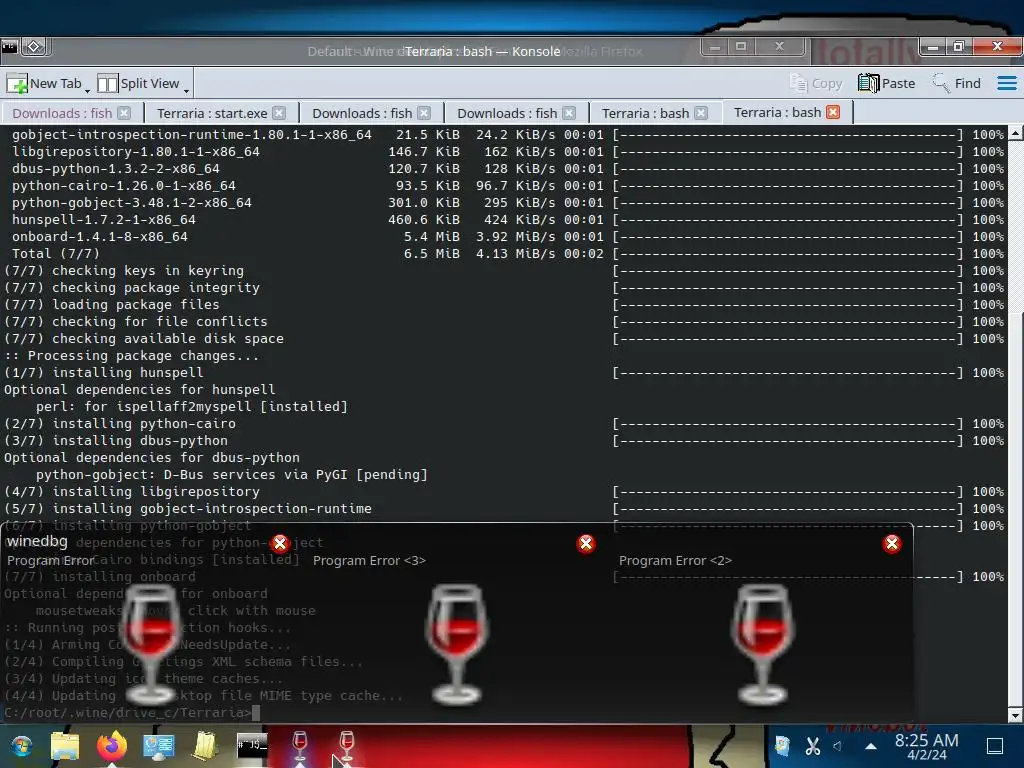Click ':: Processing package changes...' line
This screenshot has width=1024, height=768.
click(x=131, y=355)
